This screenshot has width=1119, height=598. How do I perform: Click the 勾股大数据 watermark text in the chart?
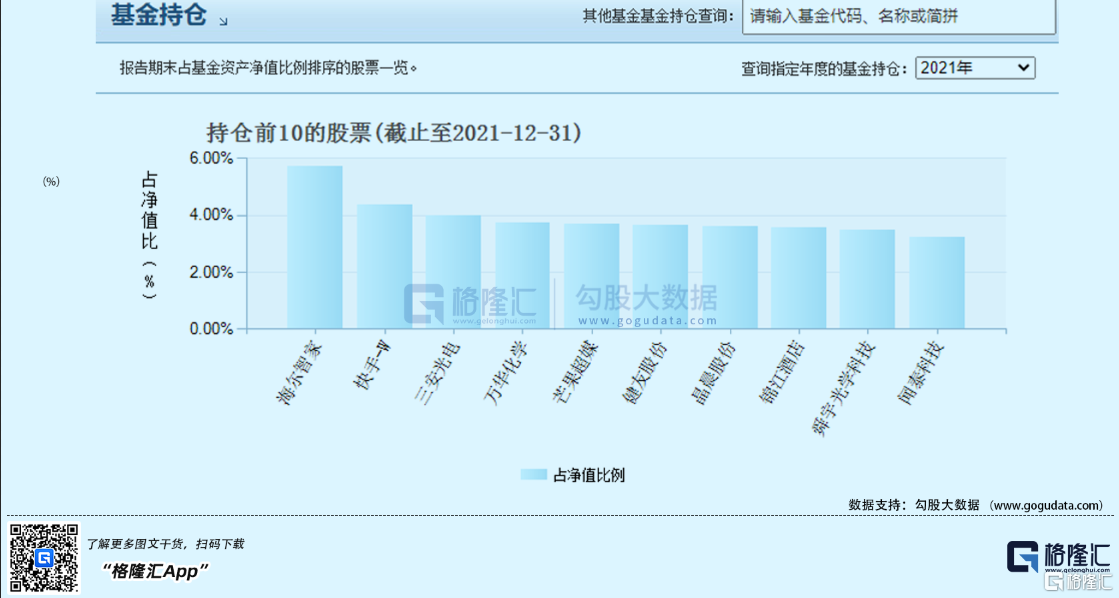645,299
